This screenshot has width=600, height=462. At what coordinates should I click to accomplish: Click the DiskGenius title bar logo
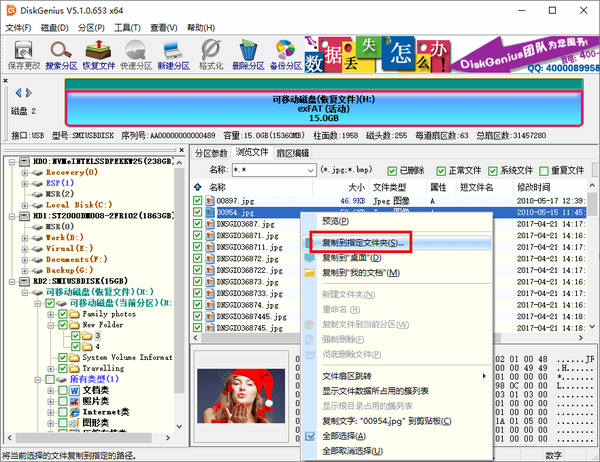pos(11,10)
